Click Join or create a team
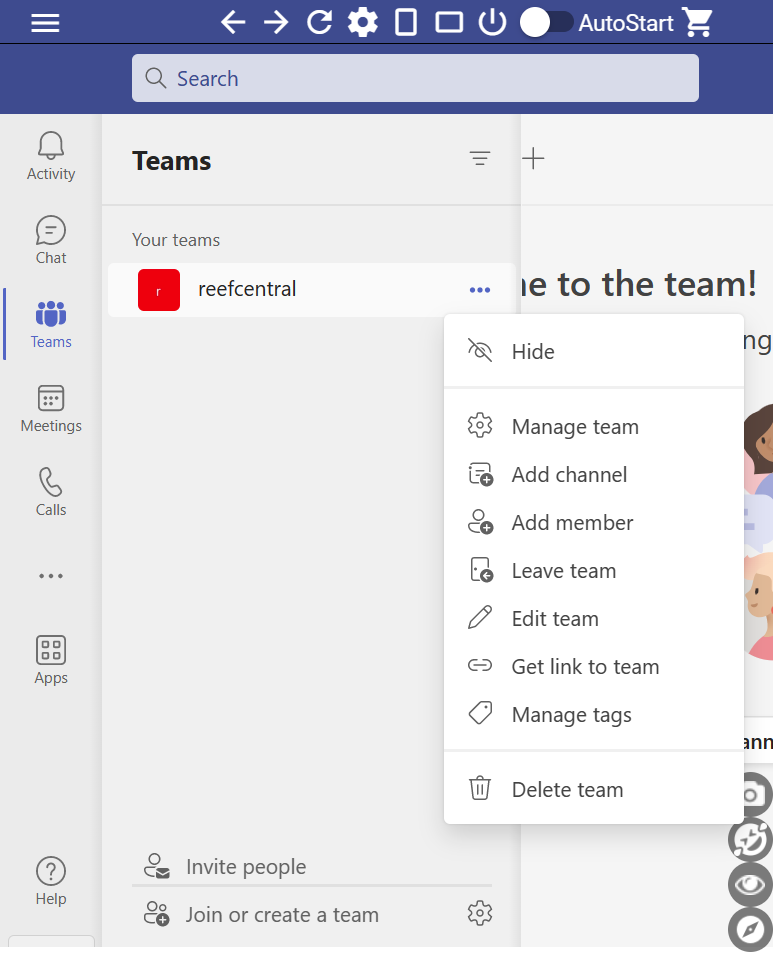This screenshot has height=953, width=773. (282, 914)
